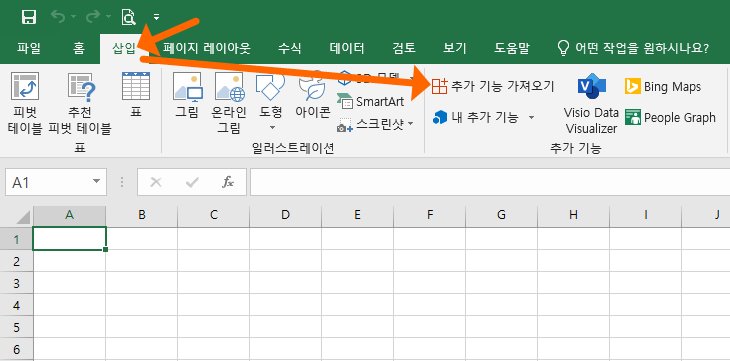
Task: Click cell C3
Action: coord(214,283)
